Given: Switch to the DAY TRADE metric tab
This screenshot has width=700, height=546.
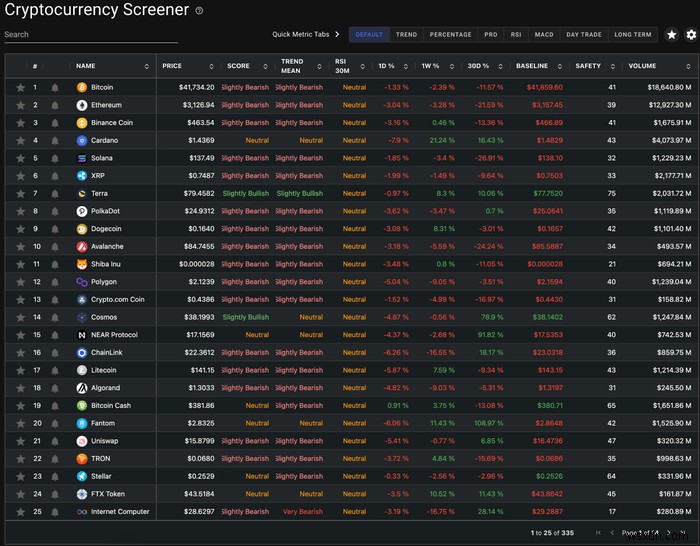Looking at the screenshot, I should coord(583,34).
